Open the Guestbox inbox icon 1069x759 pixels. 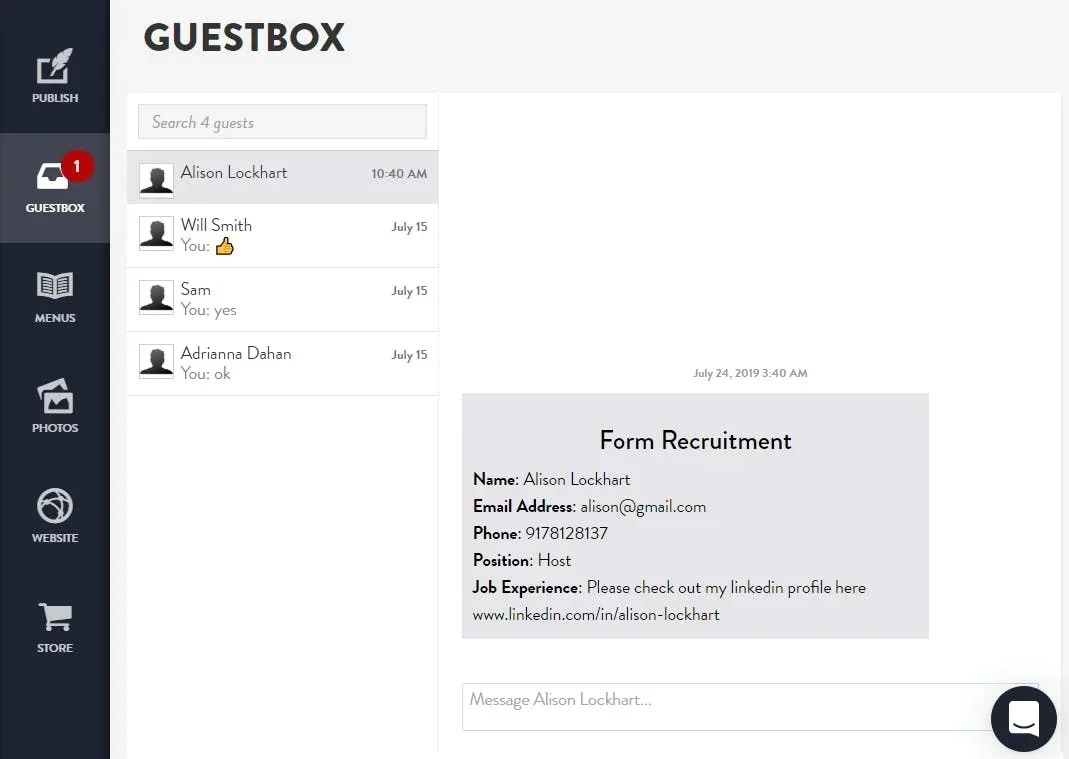pyautogui.click(x=52, y=176)
